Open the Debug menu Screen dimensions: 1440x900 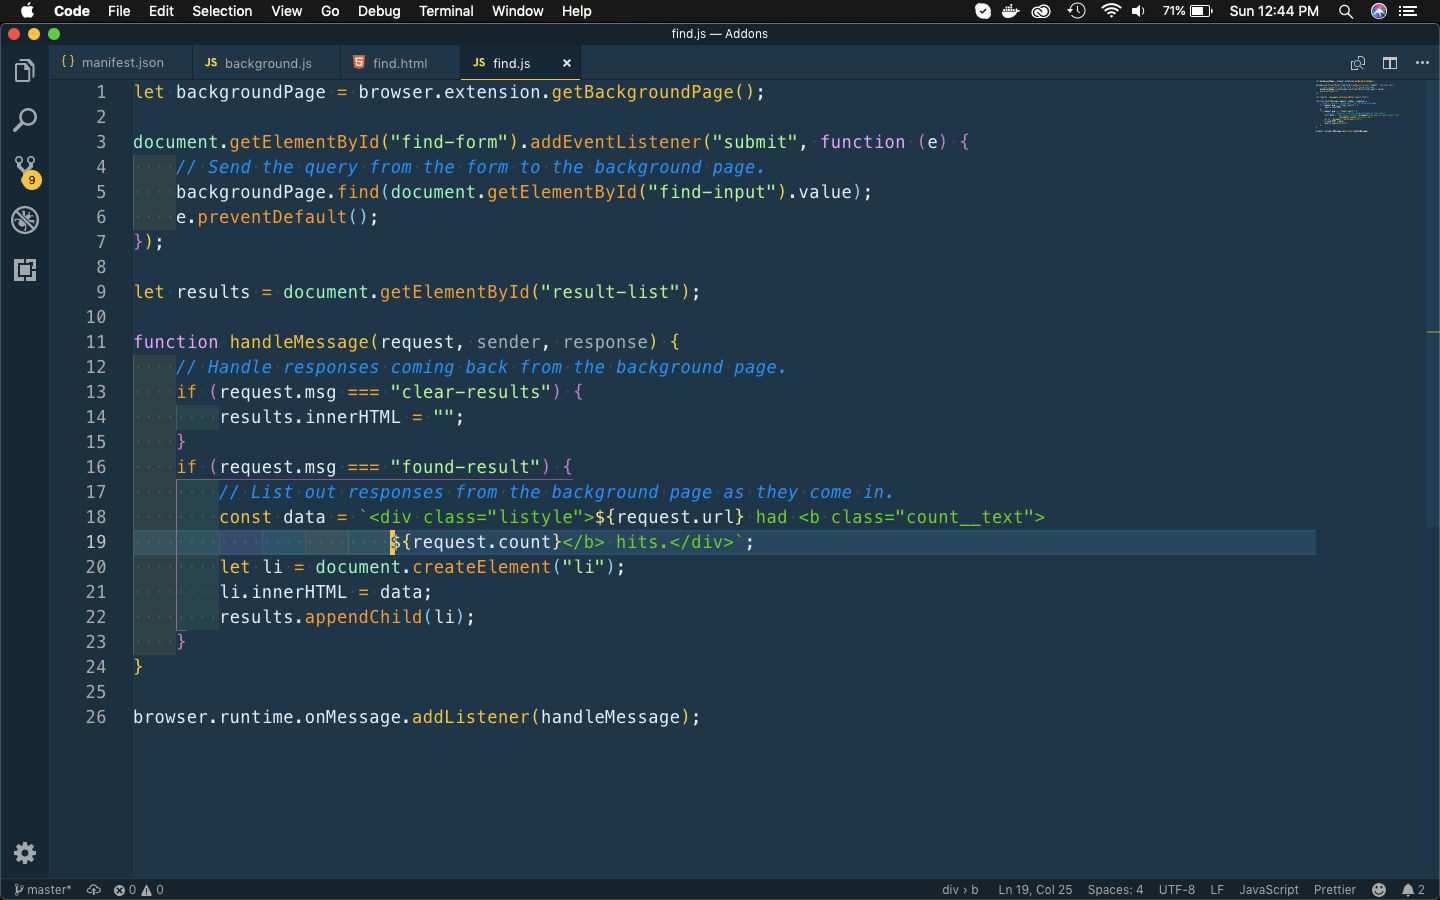(379, 11)
